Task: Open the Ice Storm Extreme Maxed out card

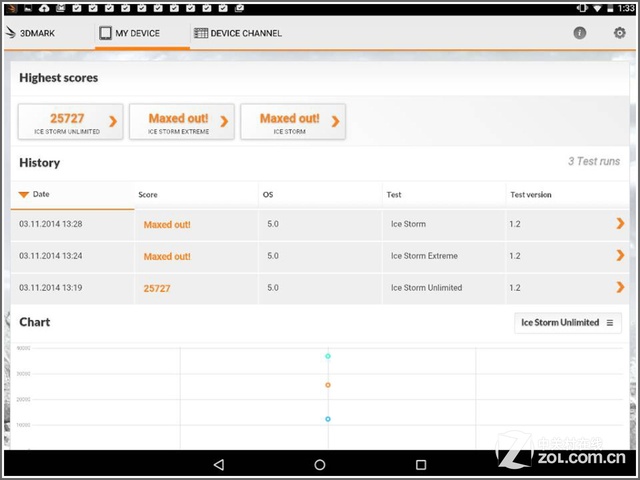Action: [182, 122]
